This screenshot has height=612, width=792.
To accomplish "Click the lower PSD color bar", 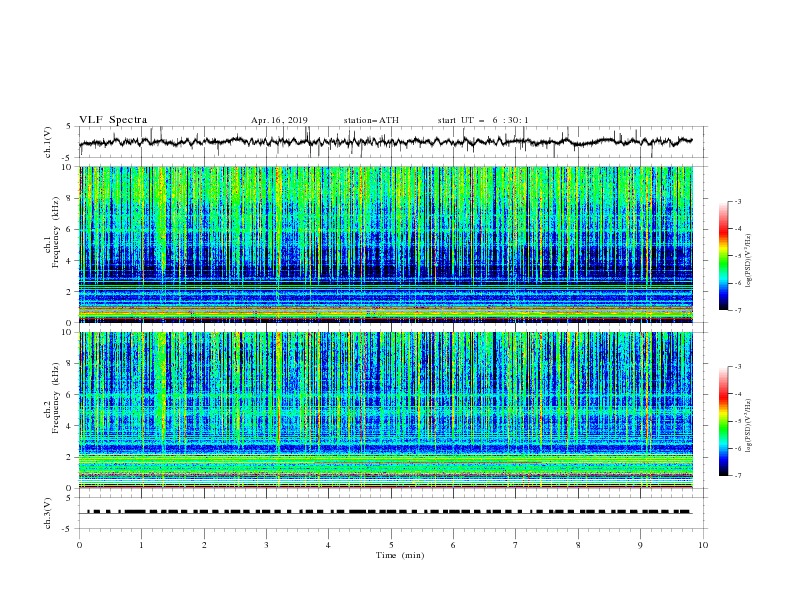I will [x=724, y=421].
